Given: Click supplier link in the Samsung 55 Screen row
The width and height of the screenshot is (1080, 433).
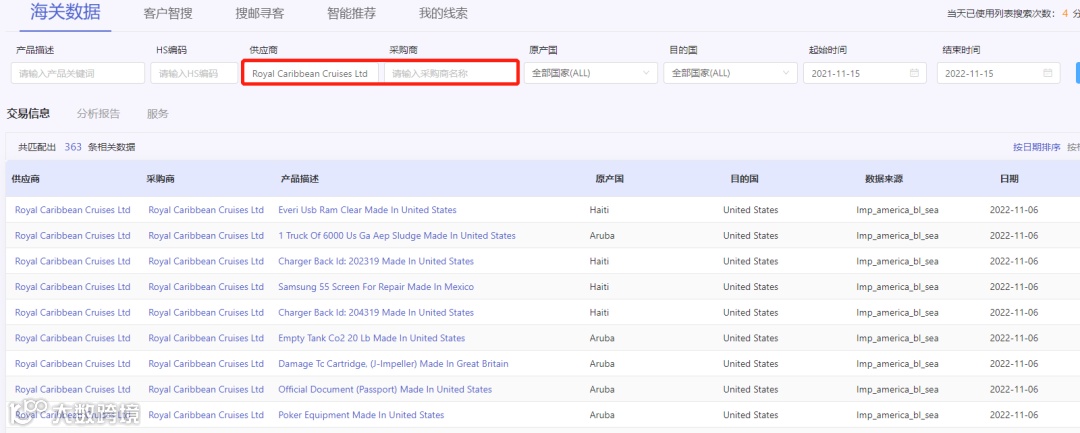Looking at the screenshot, I should [x=72, y=286].
